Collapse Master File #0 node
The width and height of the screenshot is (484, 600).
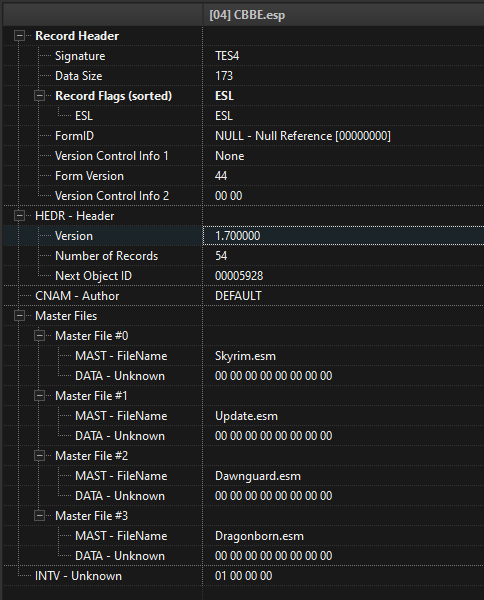click(x=39, y=336)
